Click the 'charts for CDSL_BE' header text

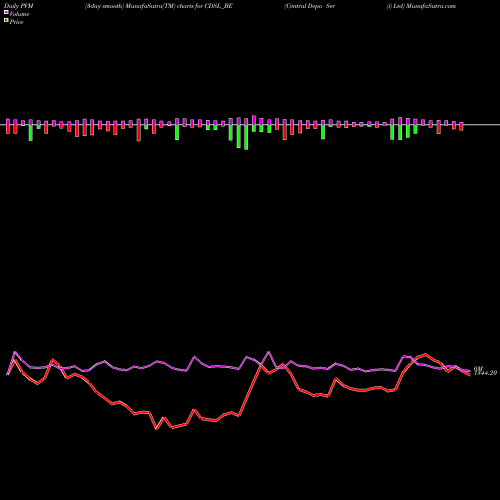pos(205,6)
